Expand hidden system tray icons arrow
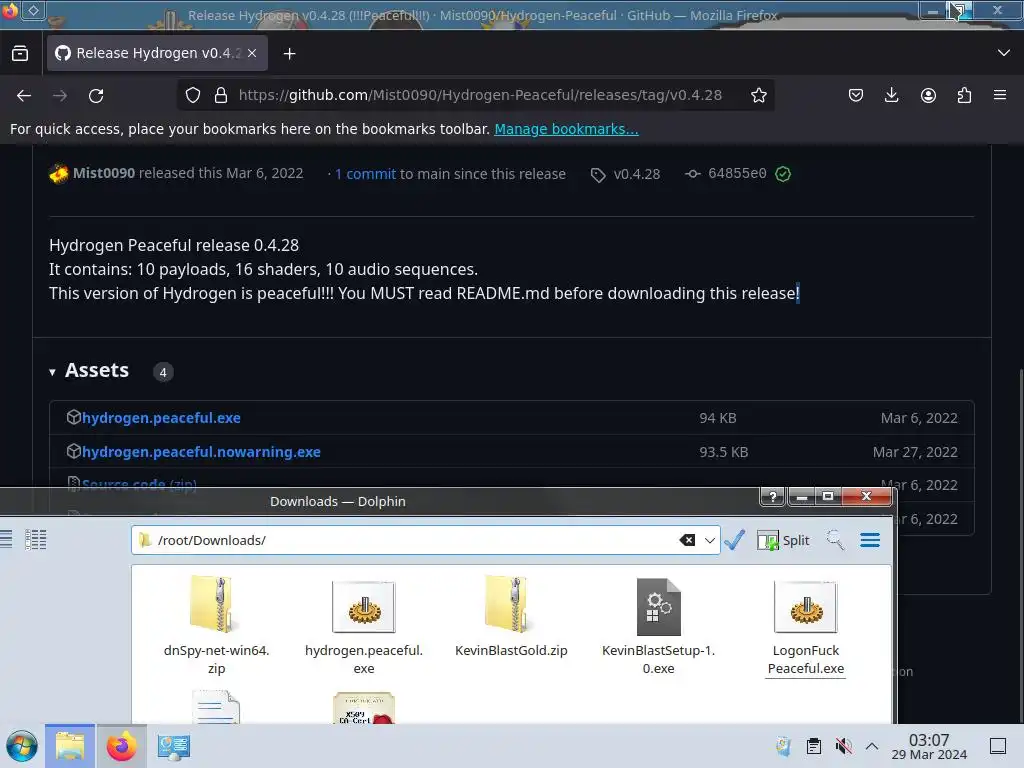1024x768 pixels. pyautogui.click(x=872, y=746)
